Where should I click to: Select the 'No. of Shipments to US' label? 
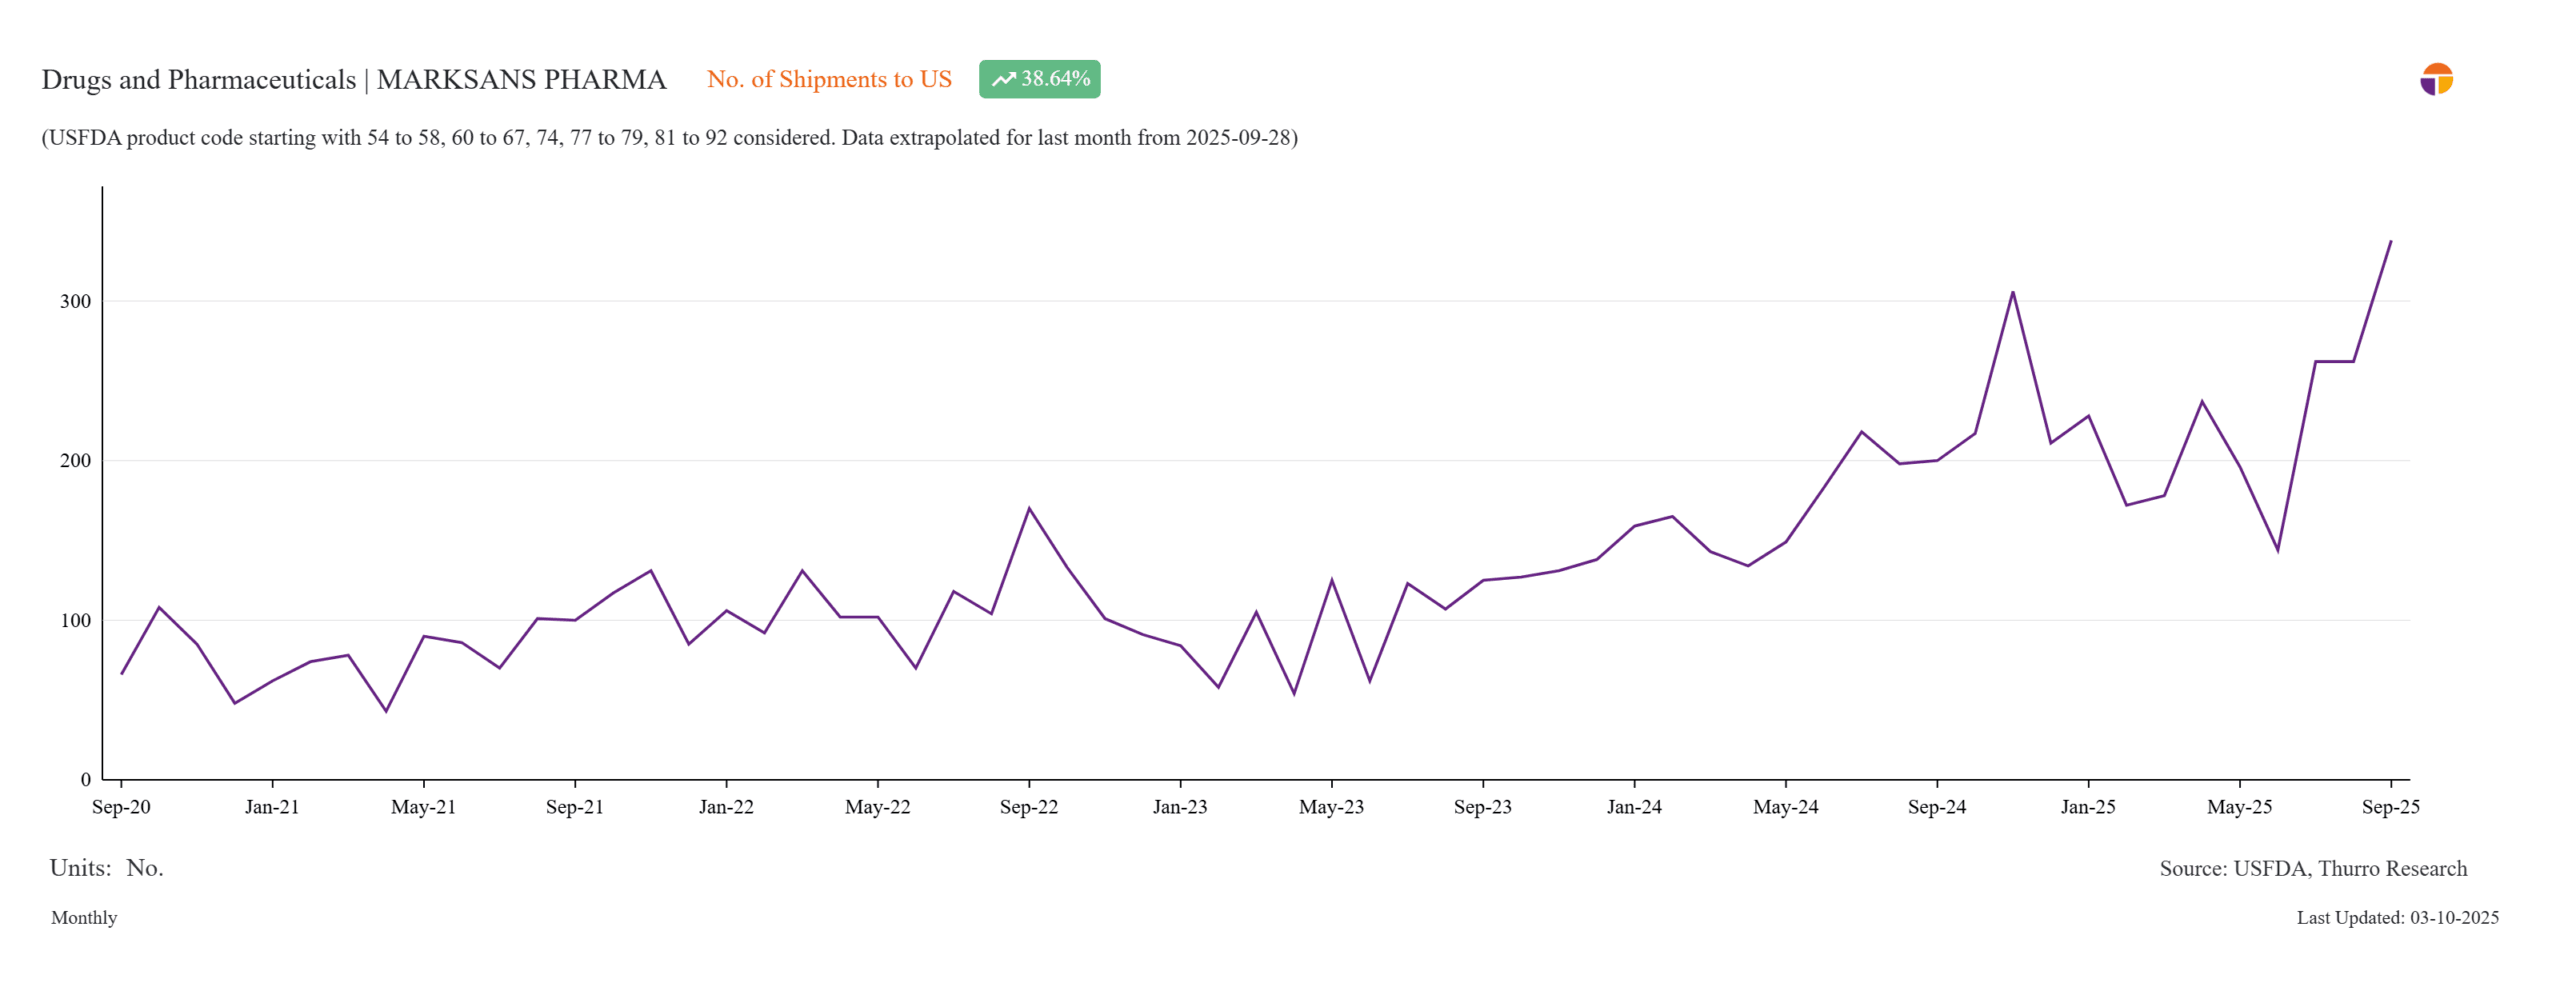[x=828, y=79]
